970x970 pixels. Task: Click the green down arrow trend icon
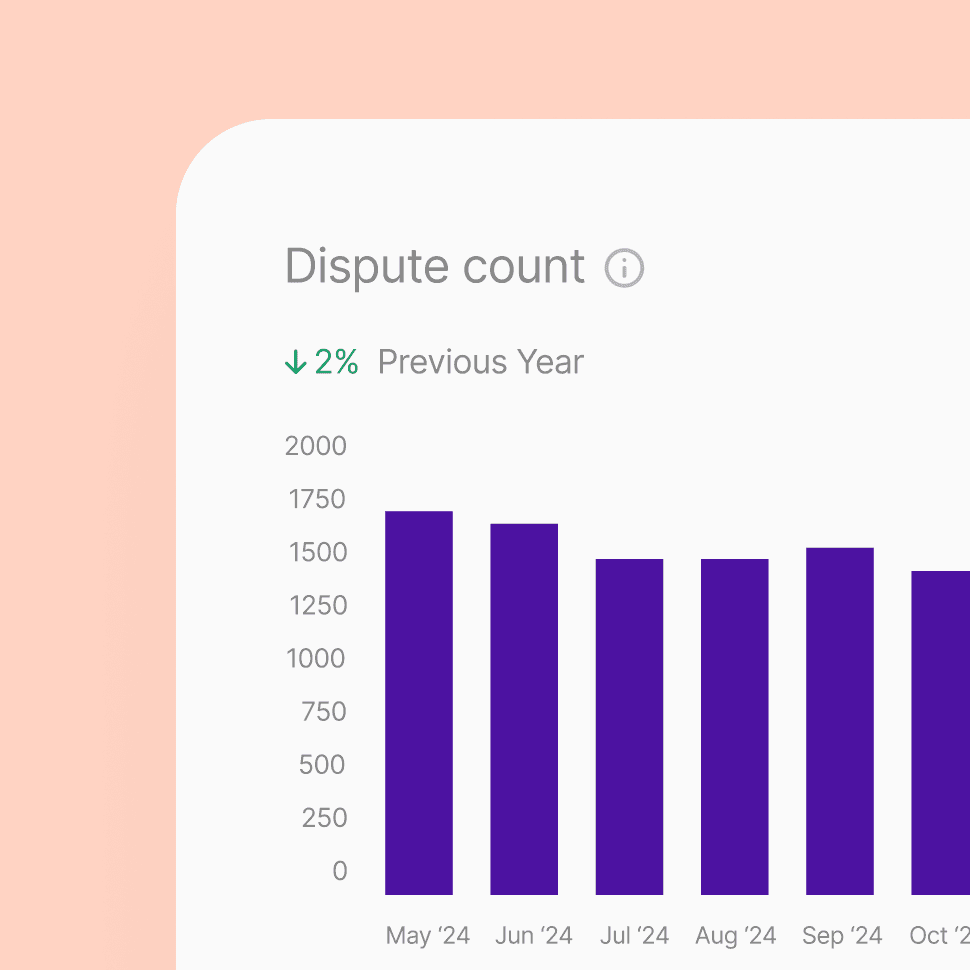295,362
